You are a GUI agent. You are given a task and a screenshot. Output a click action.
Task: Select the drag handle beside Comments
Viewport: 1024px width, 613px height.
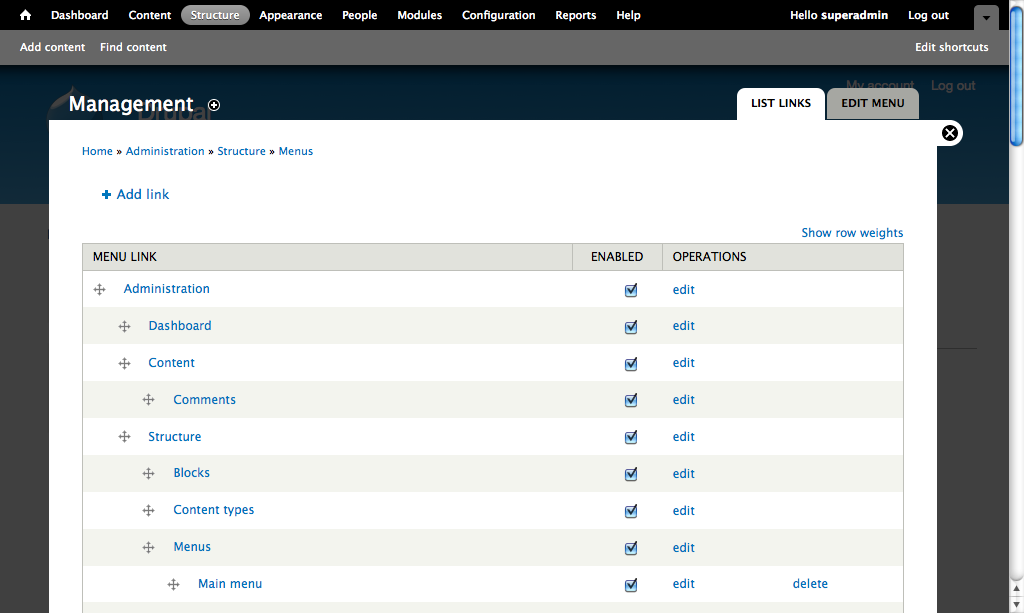click(149, 400)
